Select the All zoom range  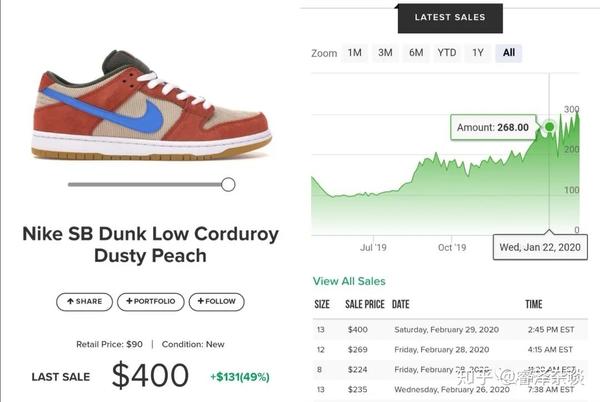[509, 53]
